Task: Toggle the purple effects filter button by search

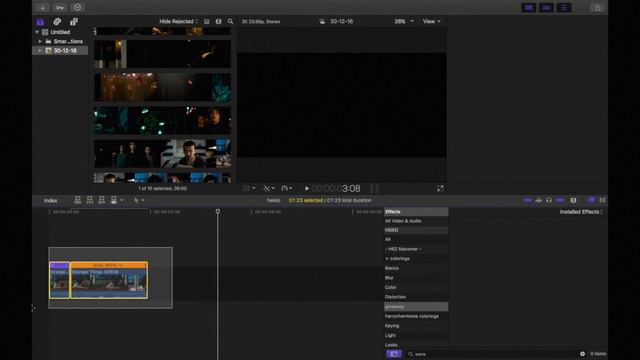Action: [394, 354]
